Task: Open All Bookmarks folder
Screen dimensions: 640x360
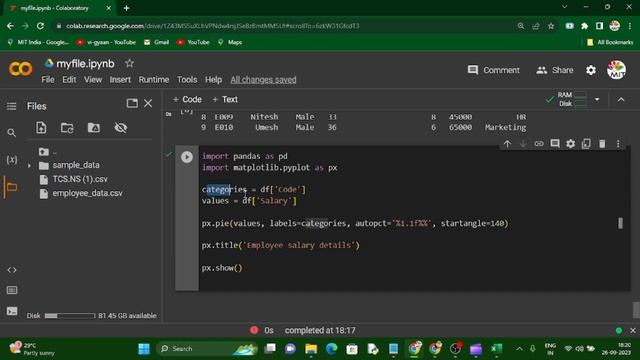Action: tap(610, 42)
